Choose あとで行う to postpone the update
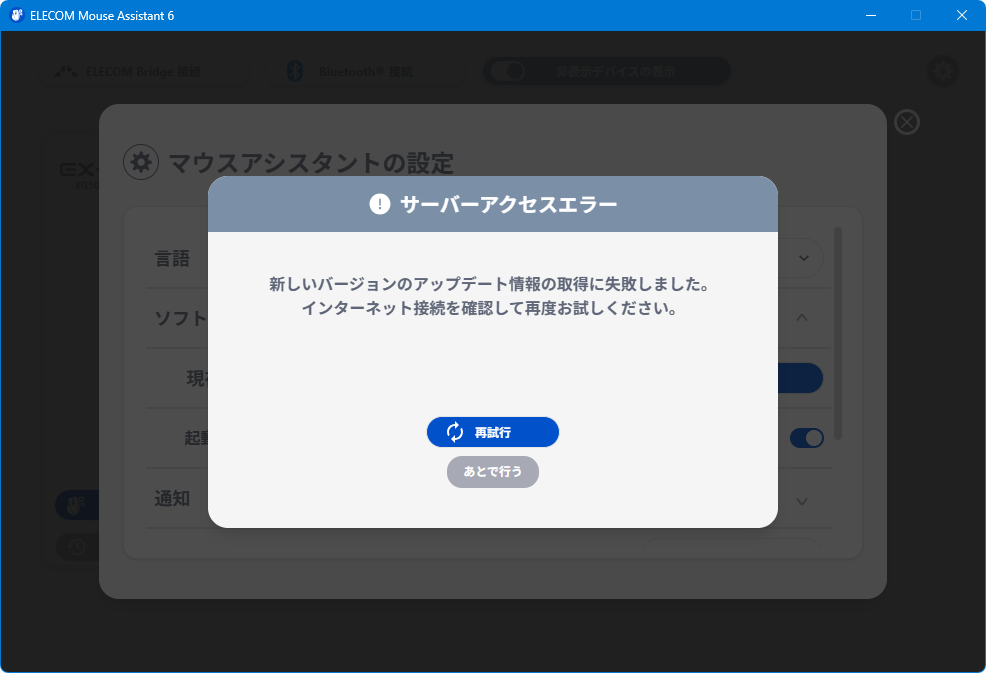 (x=492, y=472)
